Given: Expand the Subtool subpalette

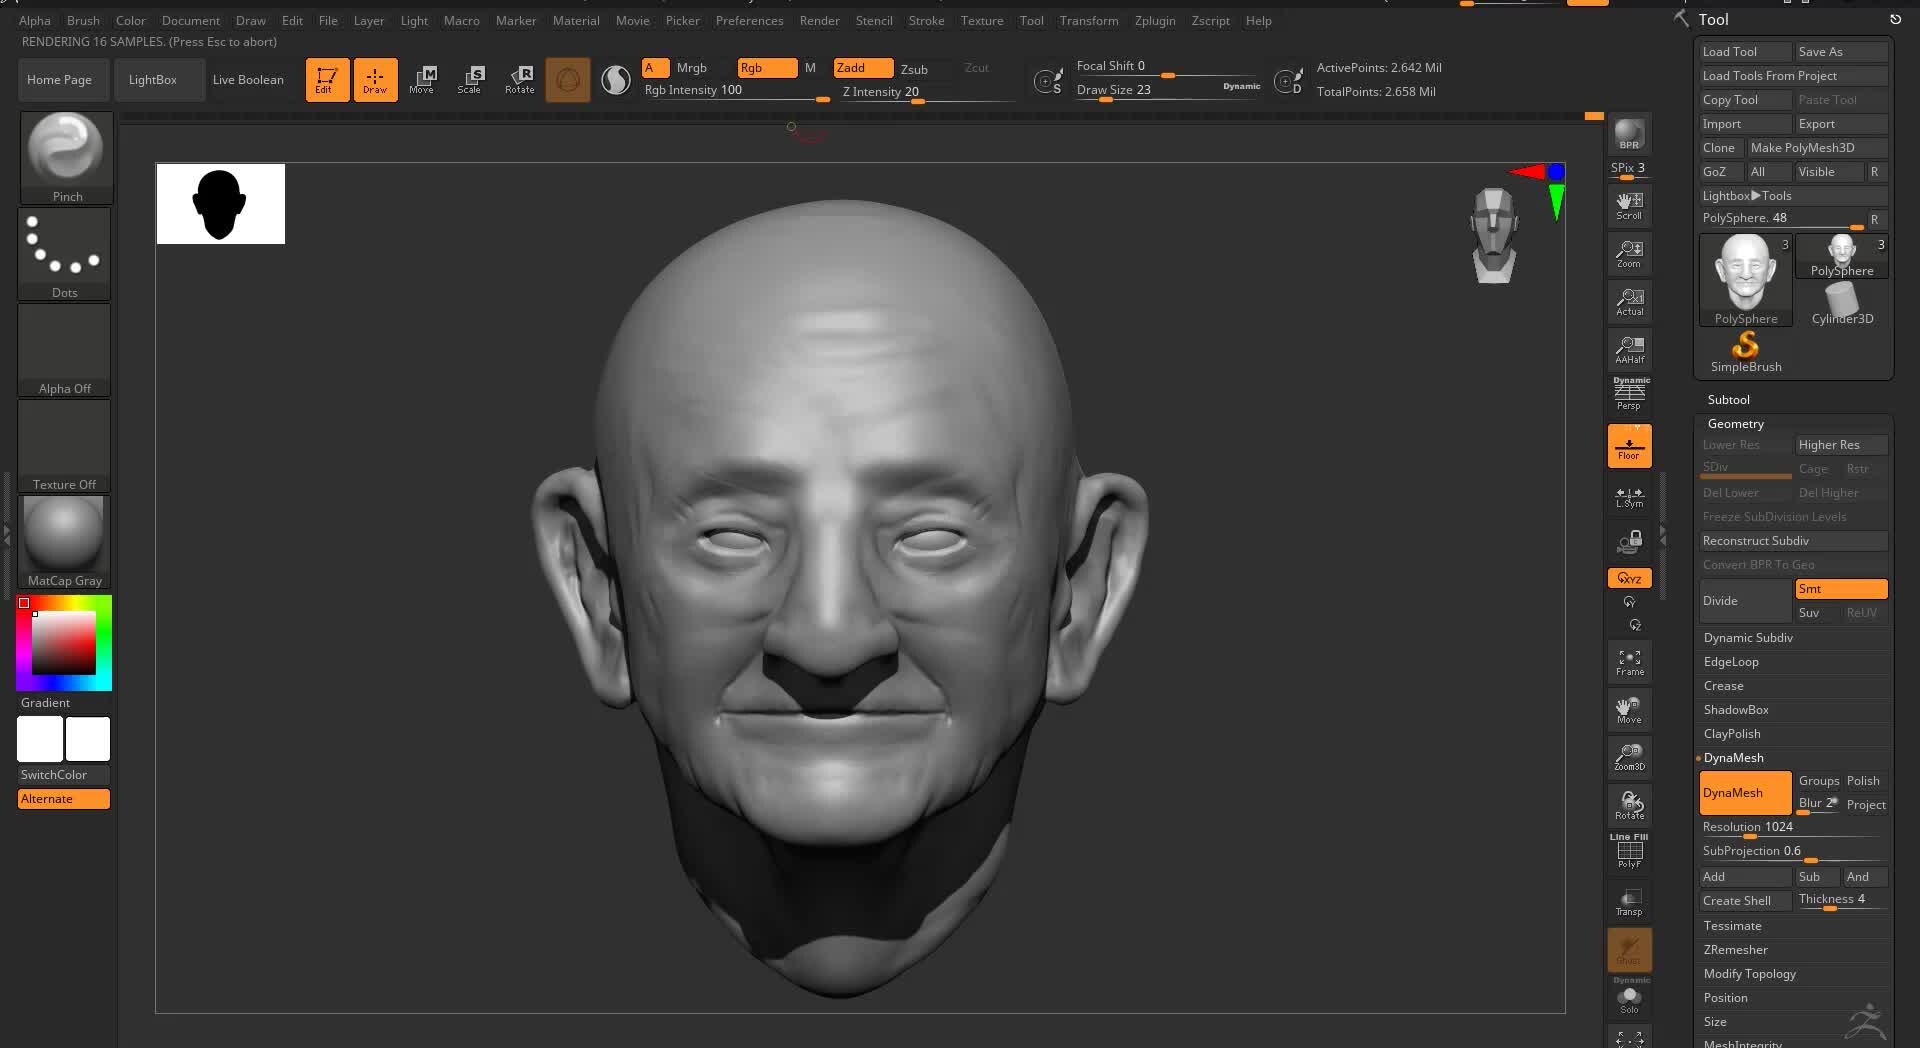Looking at the screenshot, I should (1728, 399).
